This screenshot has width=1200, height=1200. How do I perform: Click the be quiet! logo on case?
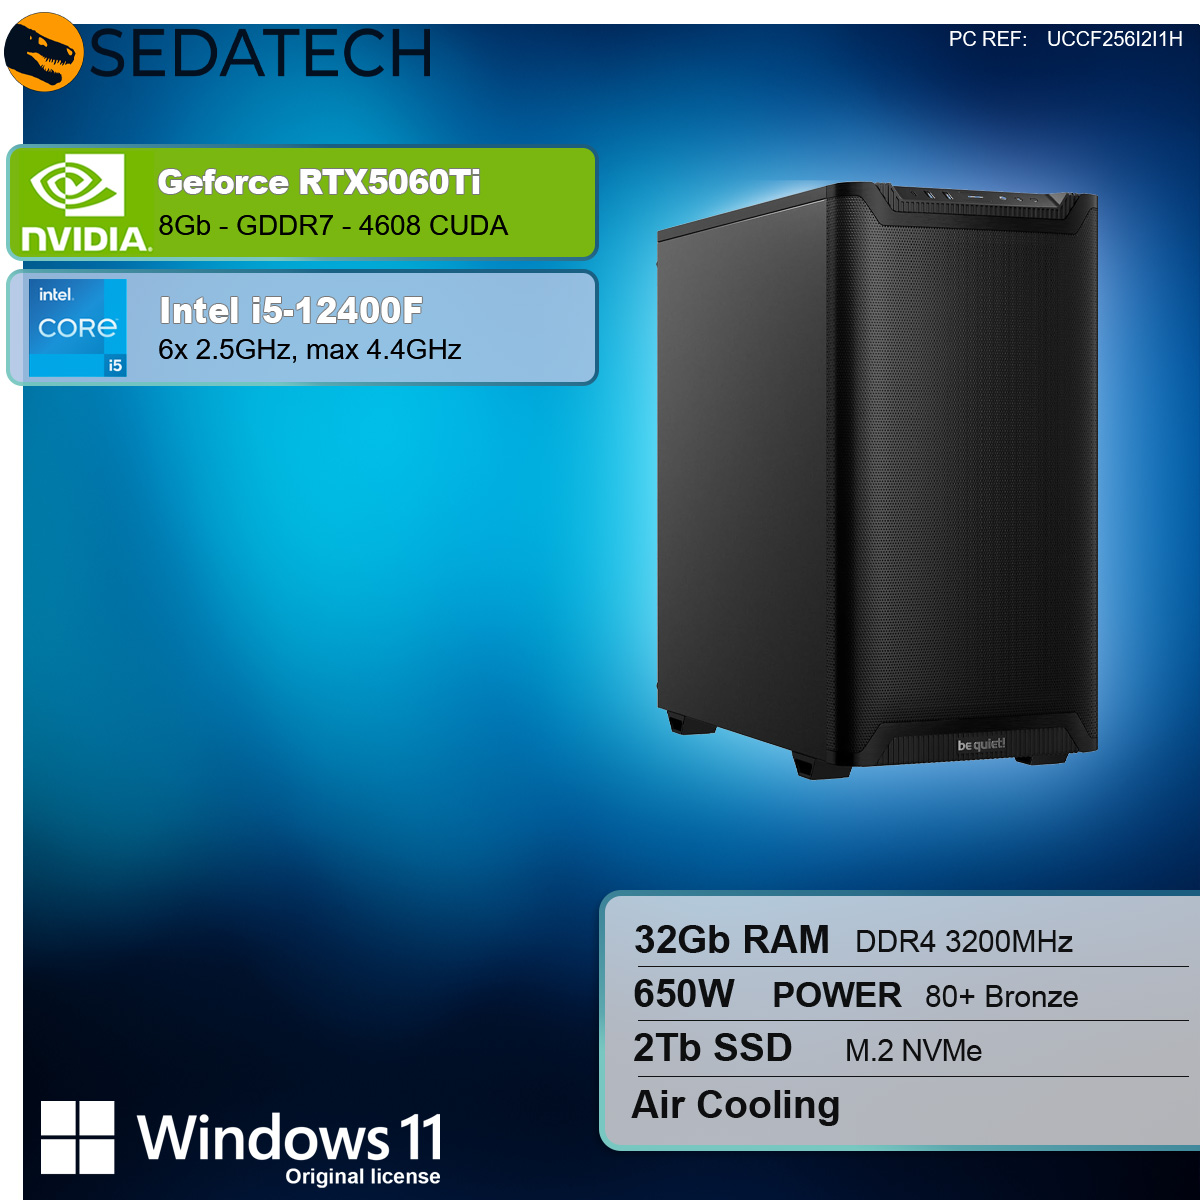pos(981,744)
